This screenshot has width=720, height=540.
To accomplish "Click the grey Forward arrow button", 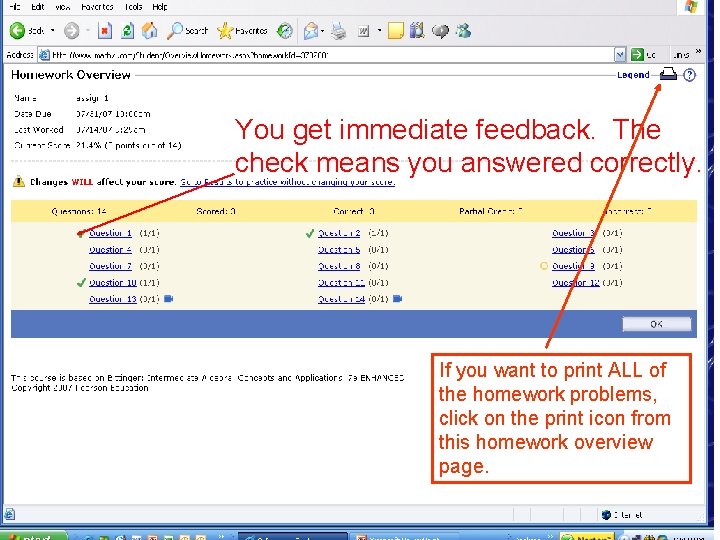I will click(71, 31).
